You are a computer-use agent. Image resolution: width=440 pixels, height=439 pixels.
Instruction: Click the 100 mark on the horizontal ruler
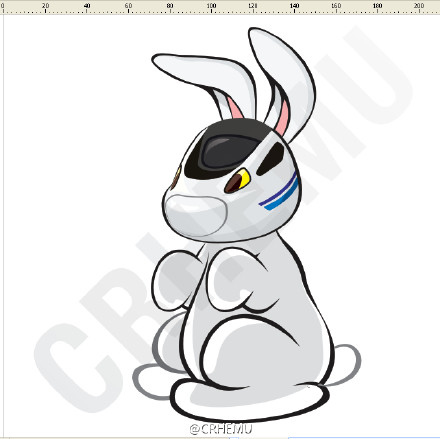[x=211, y=6]
